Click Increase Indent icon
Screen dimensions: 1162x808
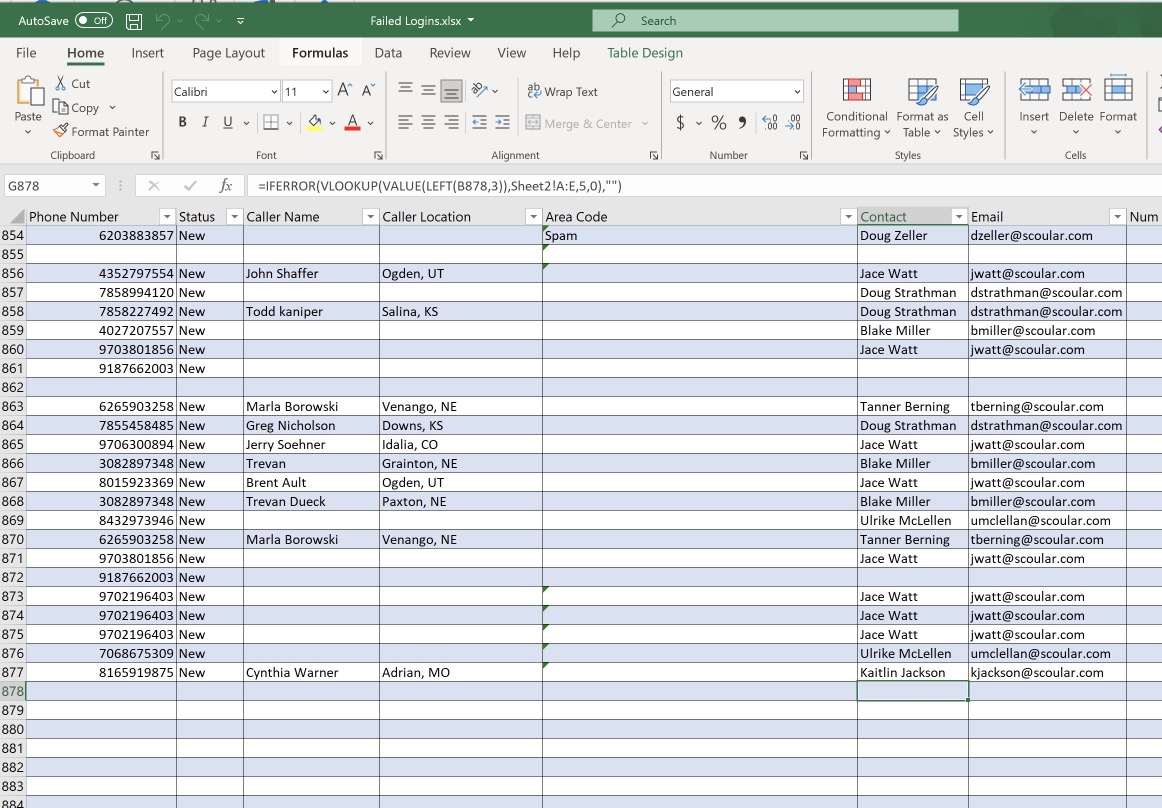click(x=502, y=122)
